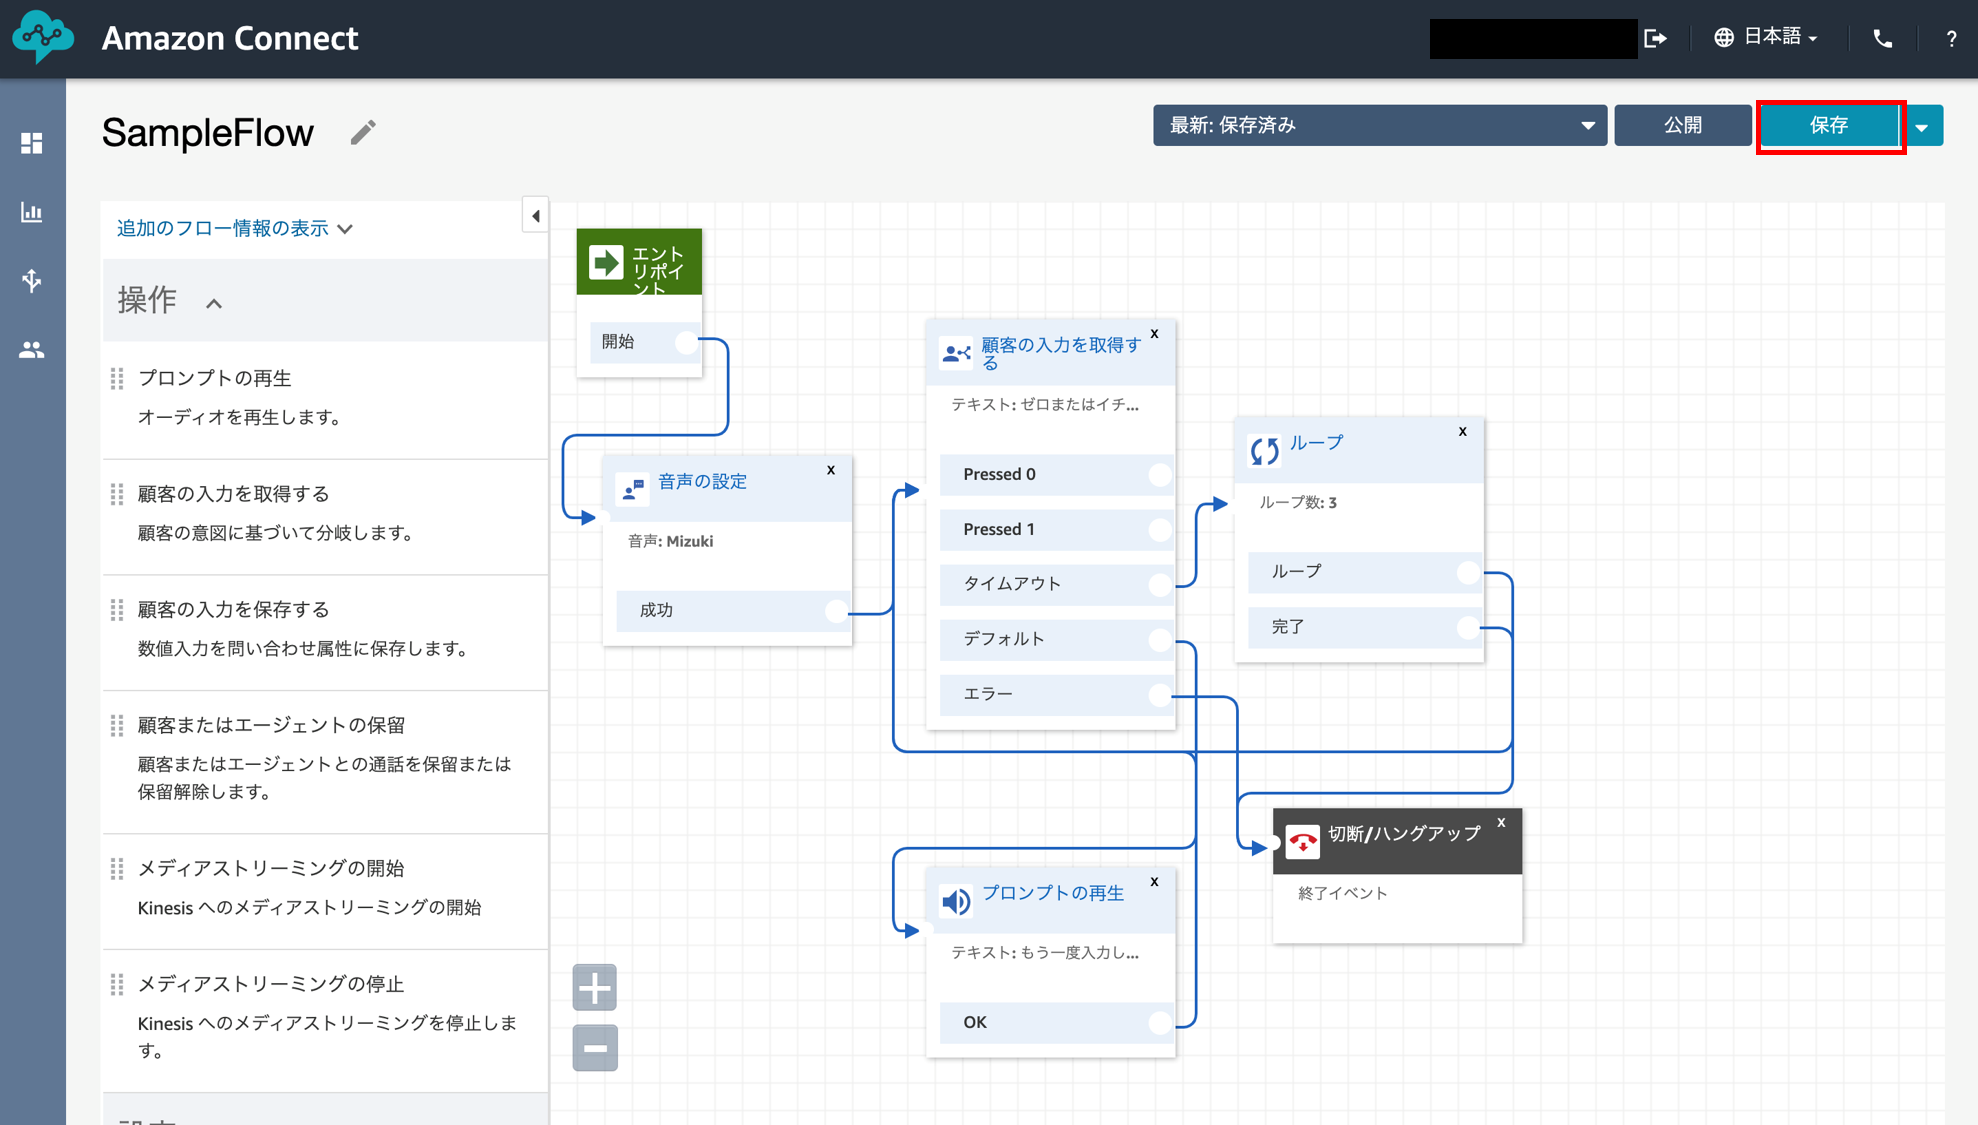Screen dimensions: 1978x1125
Task: Click the 完了 output connector
Action: (x=1467, y=628)
